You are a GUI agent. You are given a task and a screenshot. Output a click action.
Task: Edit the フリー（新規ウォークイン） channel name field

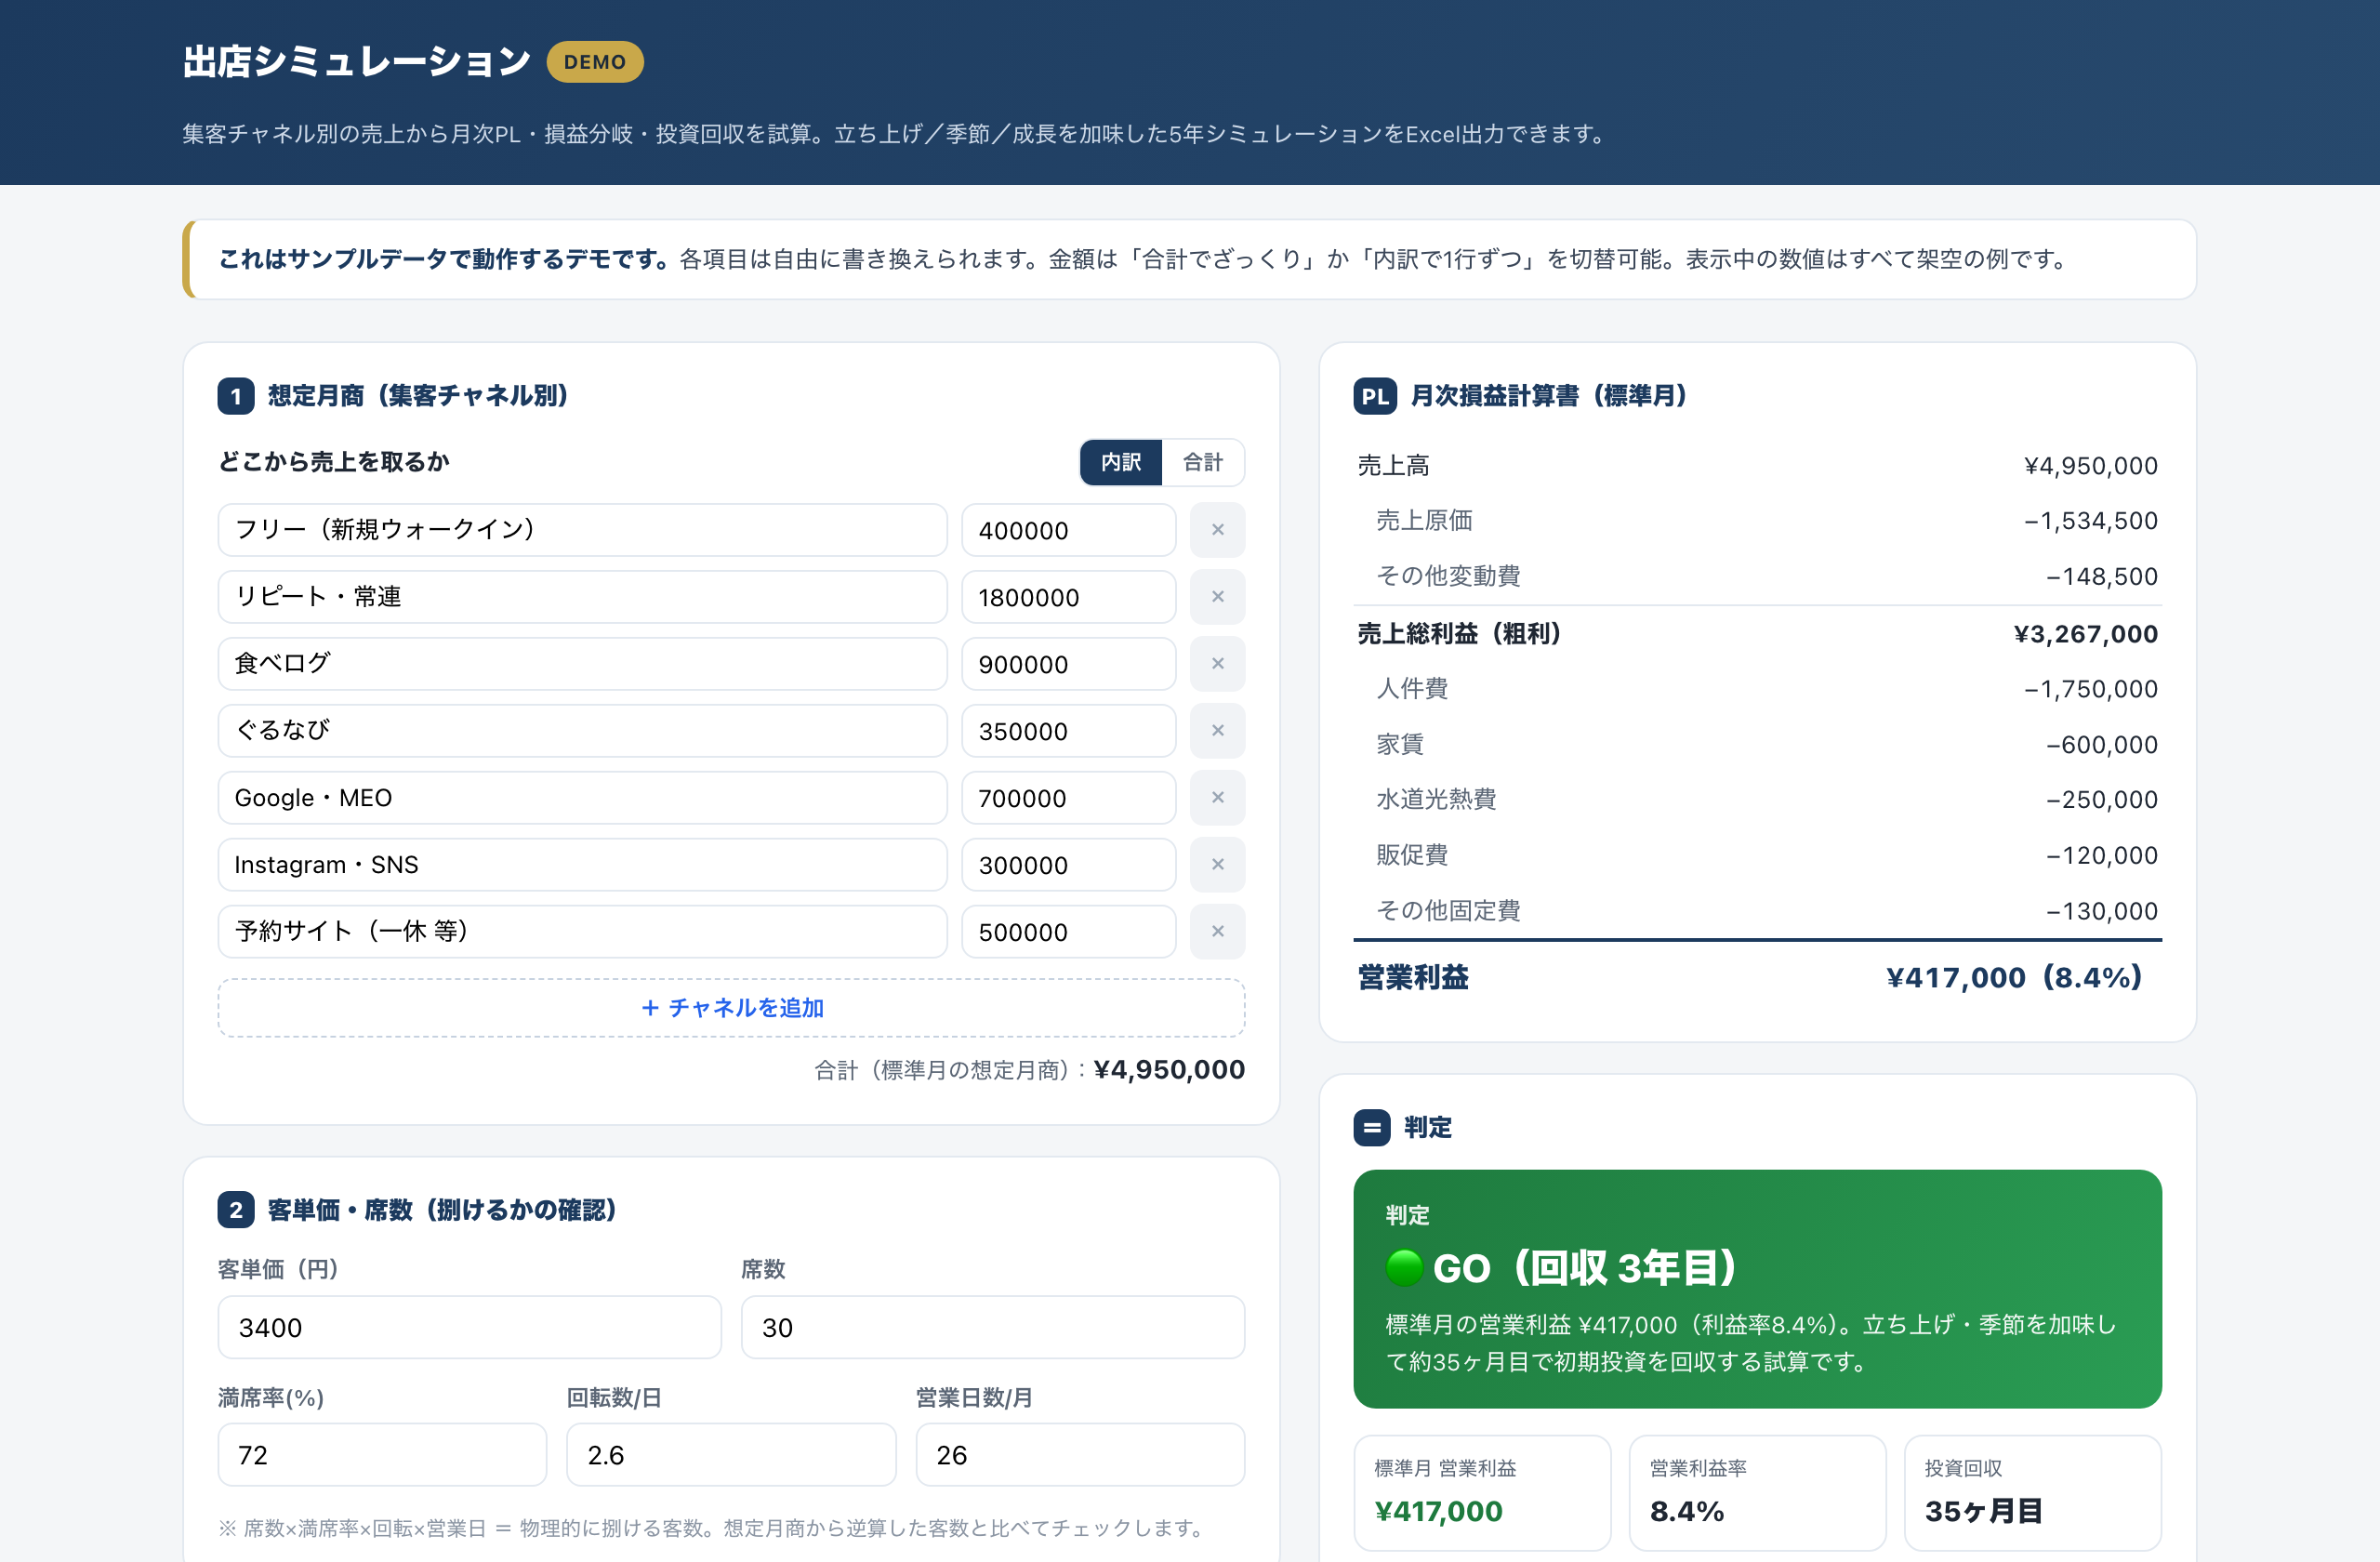(582, 530)
